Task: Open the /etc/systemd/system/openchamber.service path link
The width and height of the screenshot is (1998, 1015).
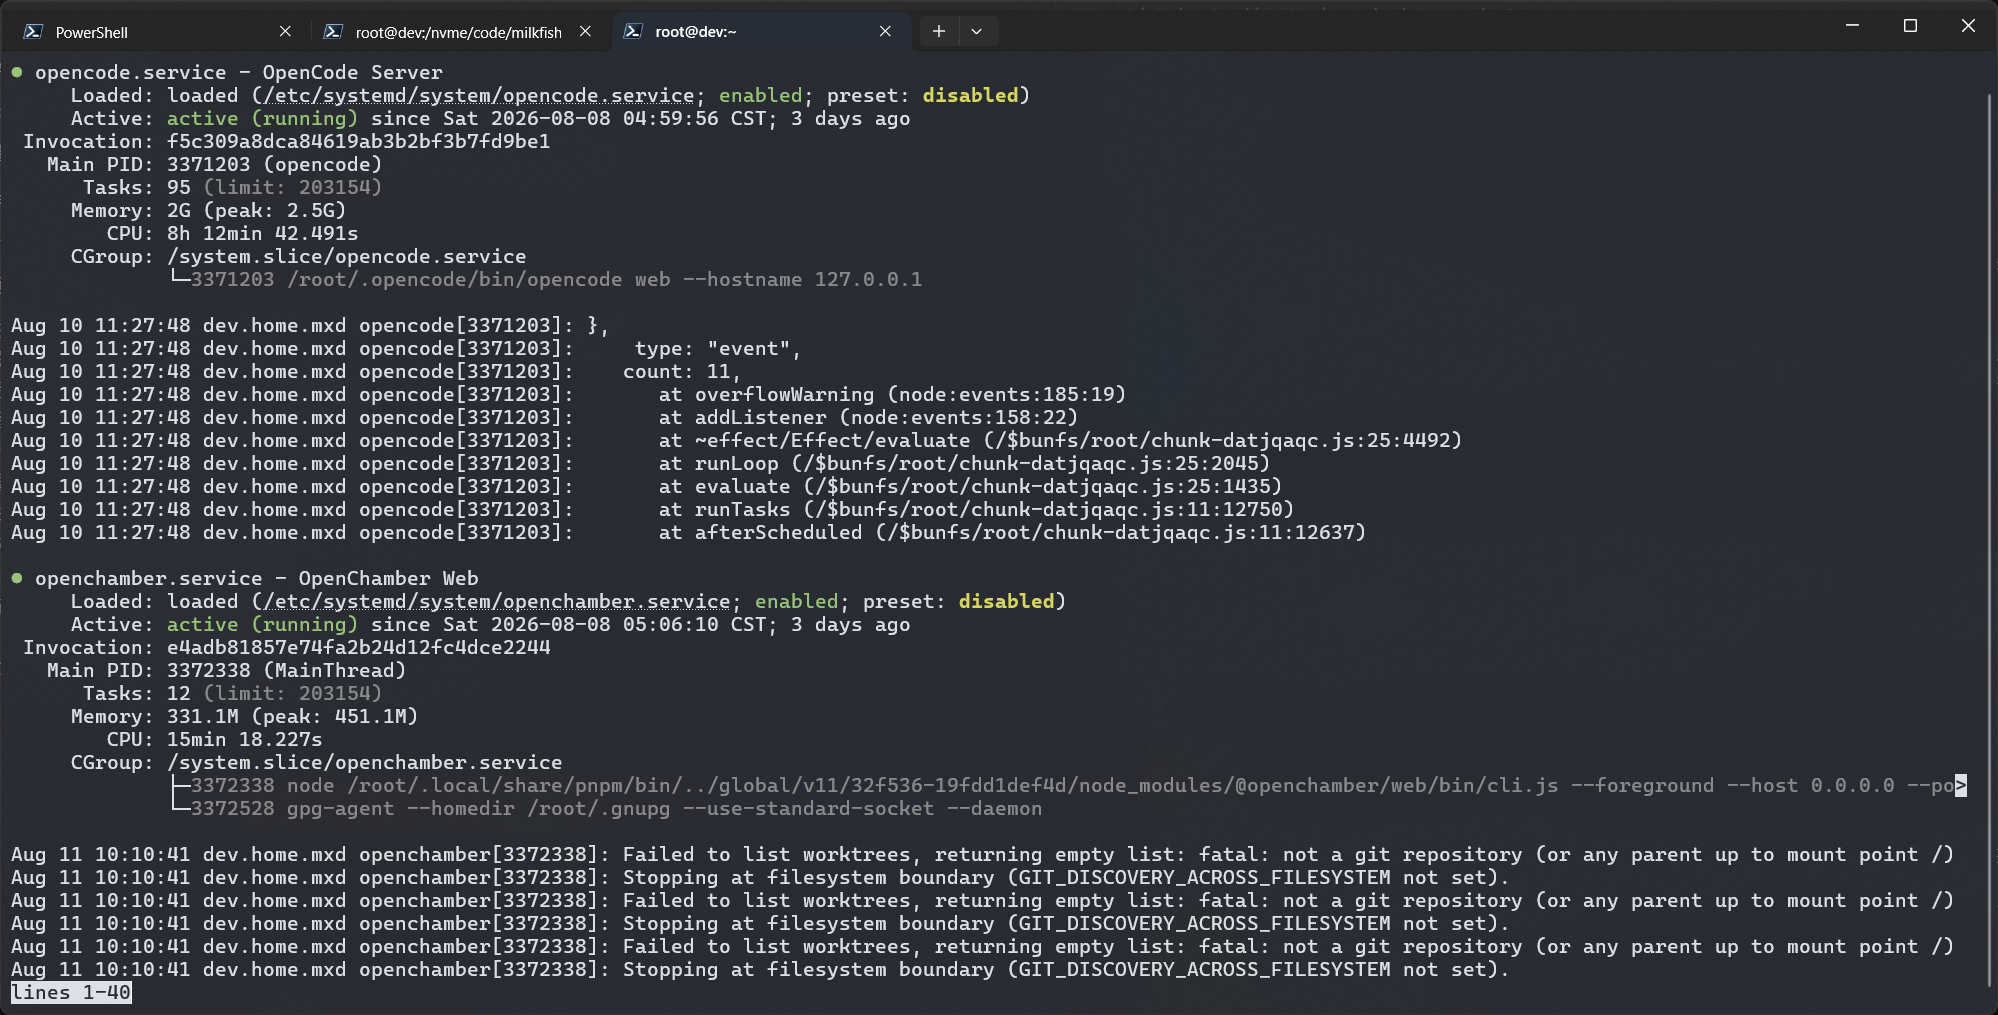Action: point(497,602)
